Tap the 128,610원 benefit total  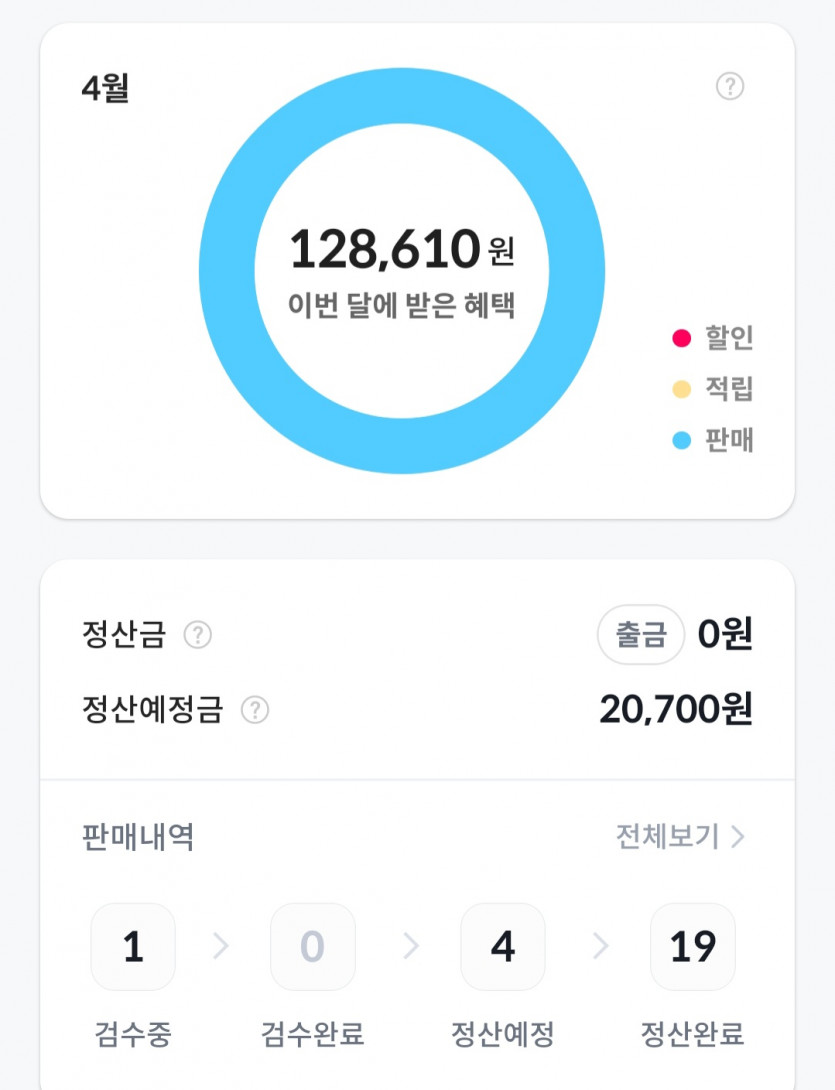tap(401, 250)
